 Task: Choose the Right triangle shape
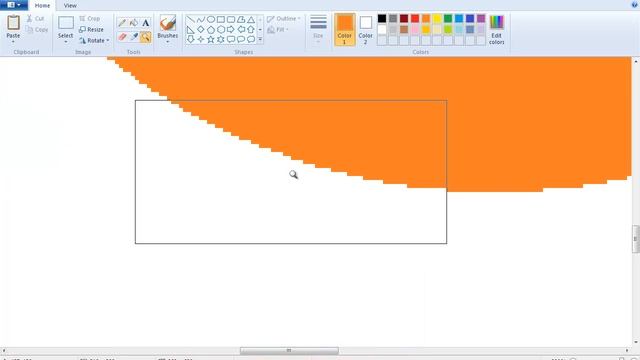point(191,29)
